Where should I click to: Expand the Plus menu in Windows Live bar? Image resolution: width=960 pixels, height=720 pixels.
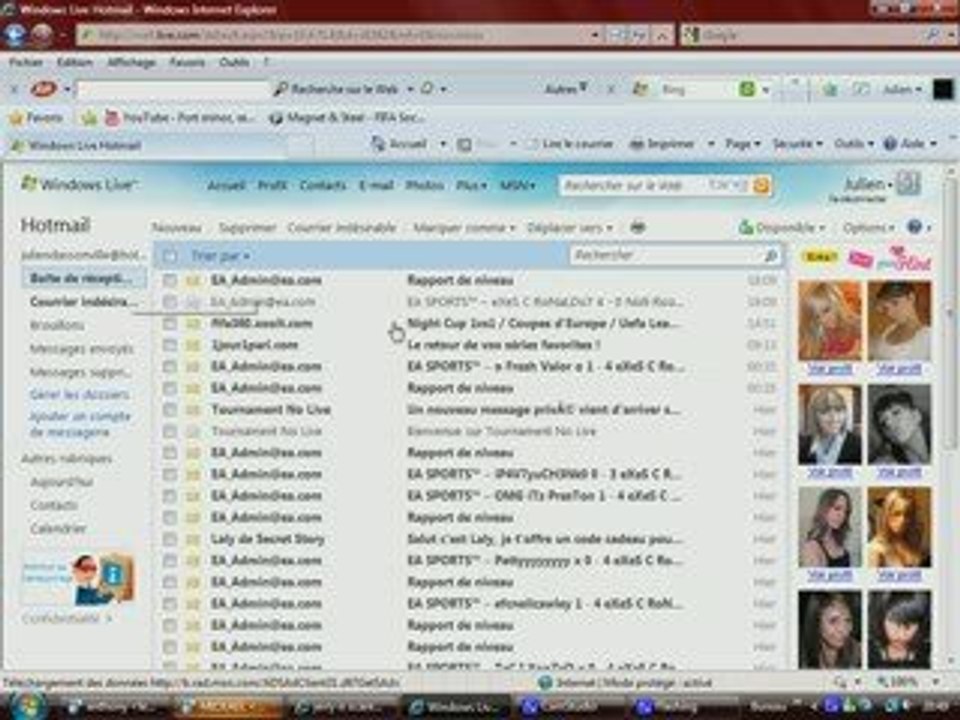[471, 185]
